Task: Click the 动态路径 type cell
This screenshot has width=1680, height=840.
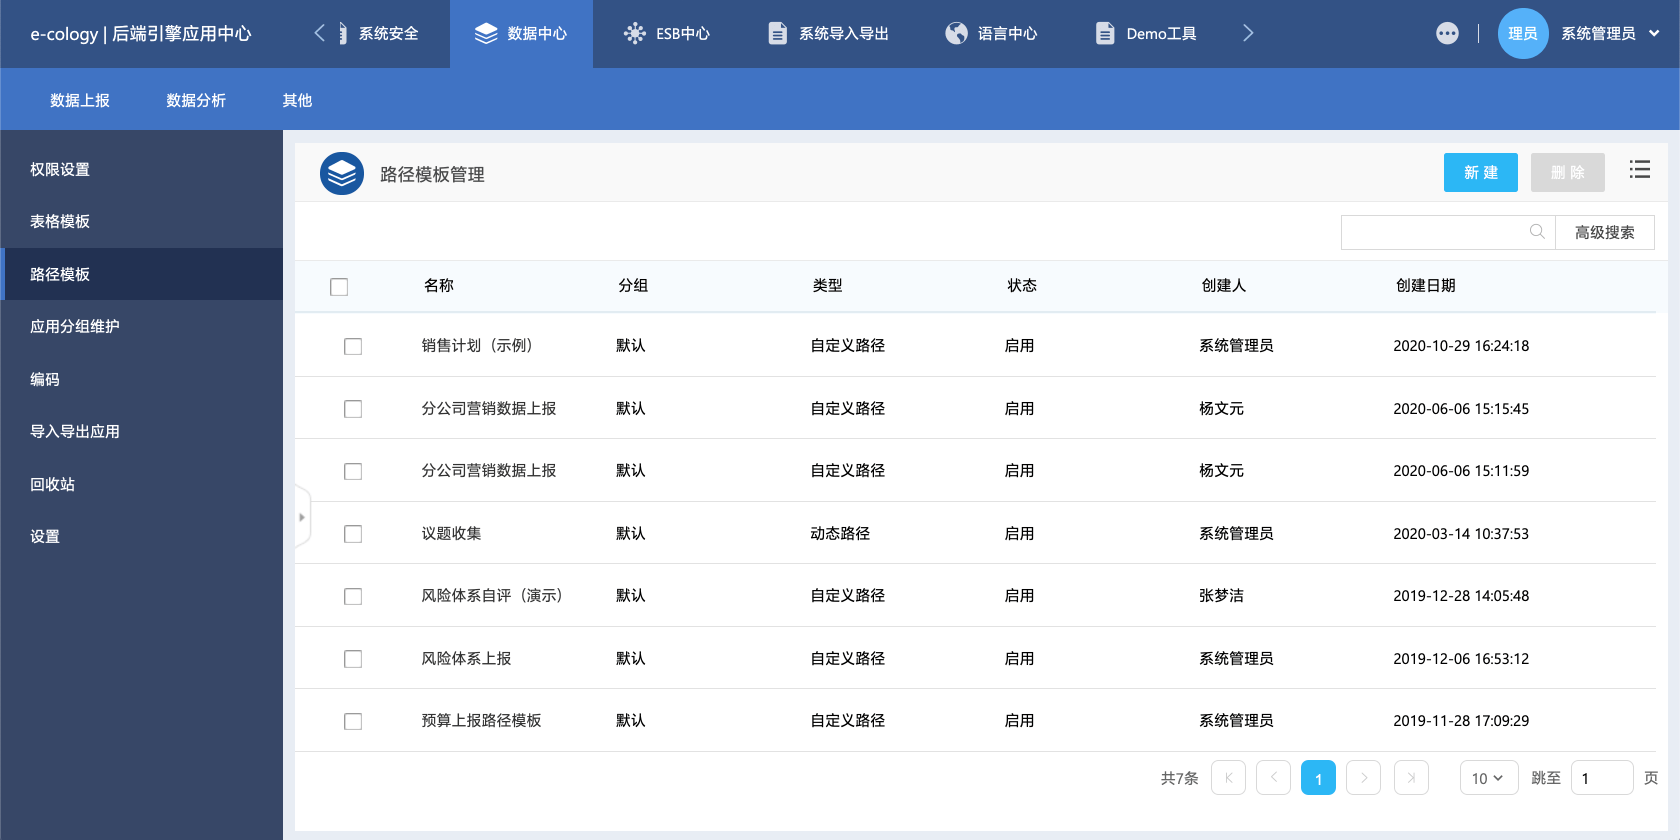Action: (x=840, y=533)
